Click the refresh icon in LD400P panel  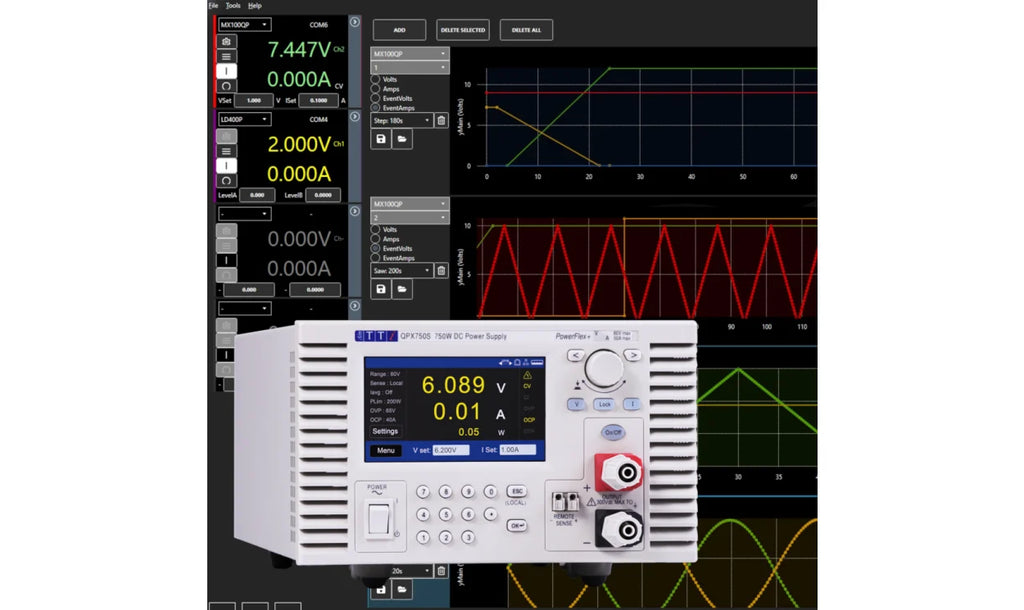tap(227, 180)
